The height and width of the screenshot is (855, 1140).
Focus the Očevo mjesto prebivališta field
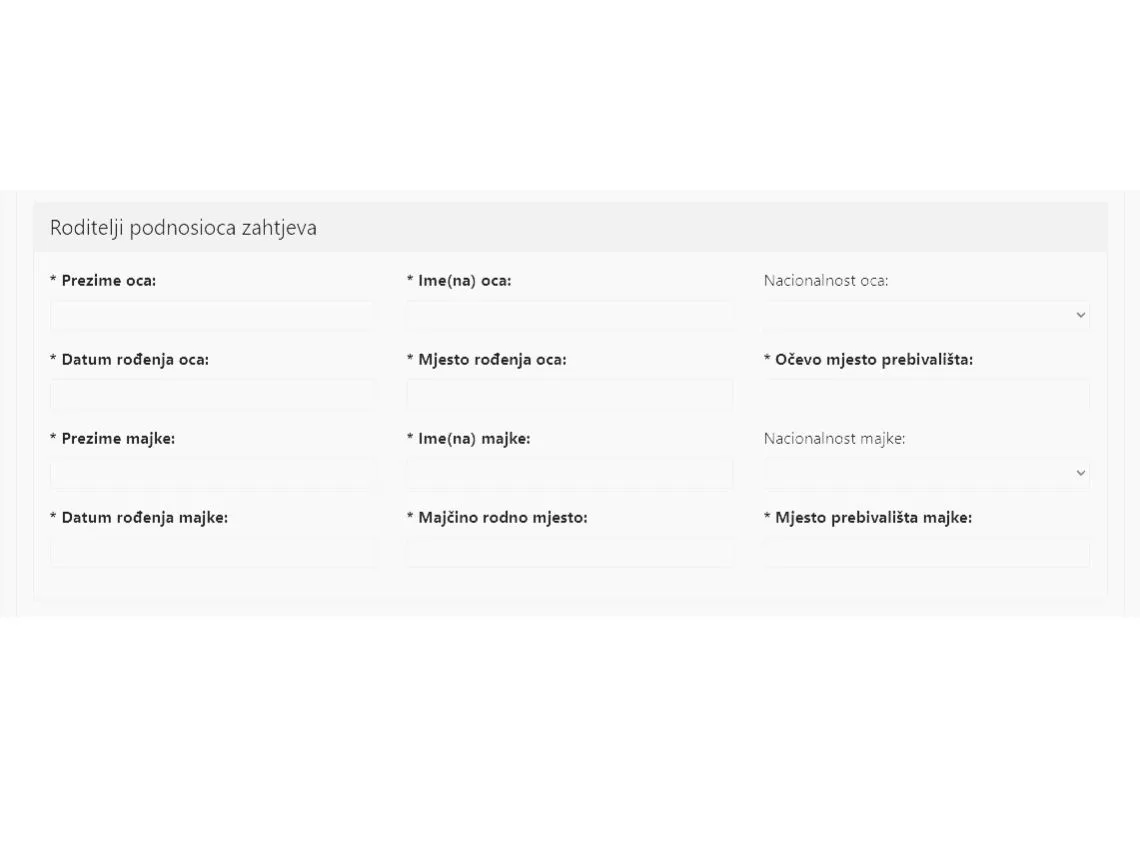pos(926,394)
